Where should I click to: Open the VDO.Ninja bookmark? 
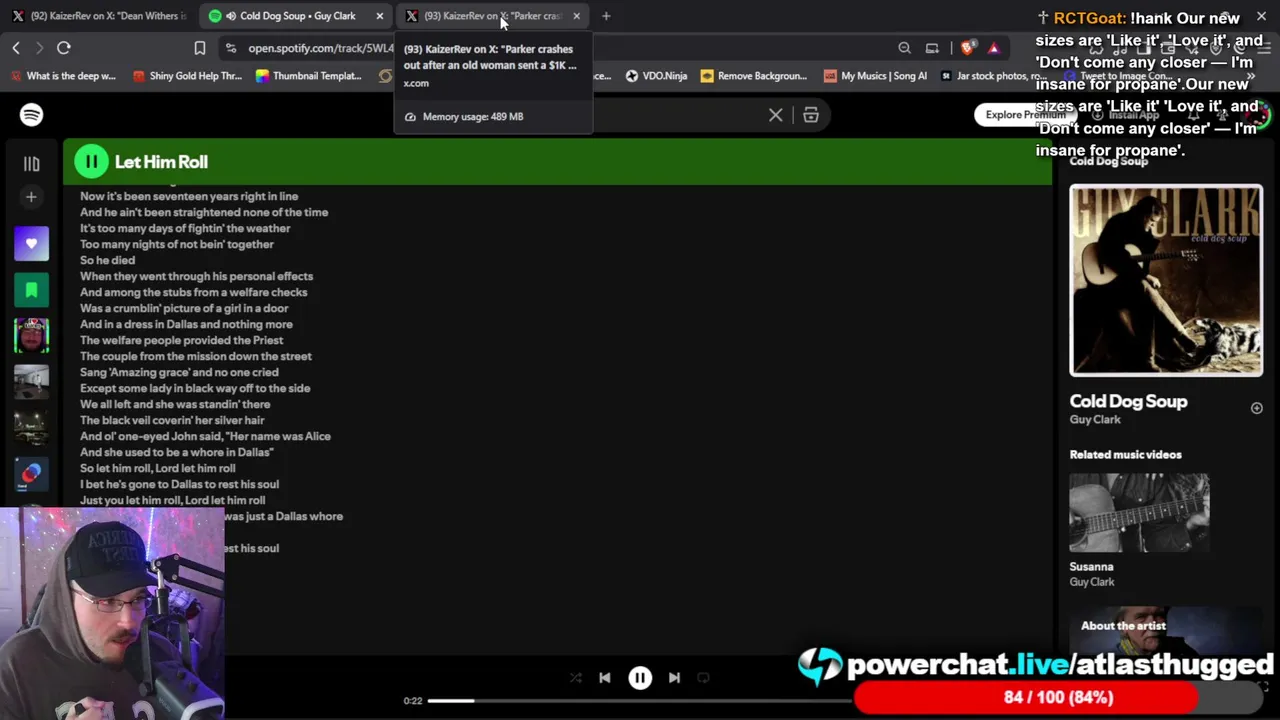point(656,76)
